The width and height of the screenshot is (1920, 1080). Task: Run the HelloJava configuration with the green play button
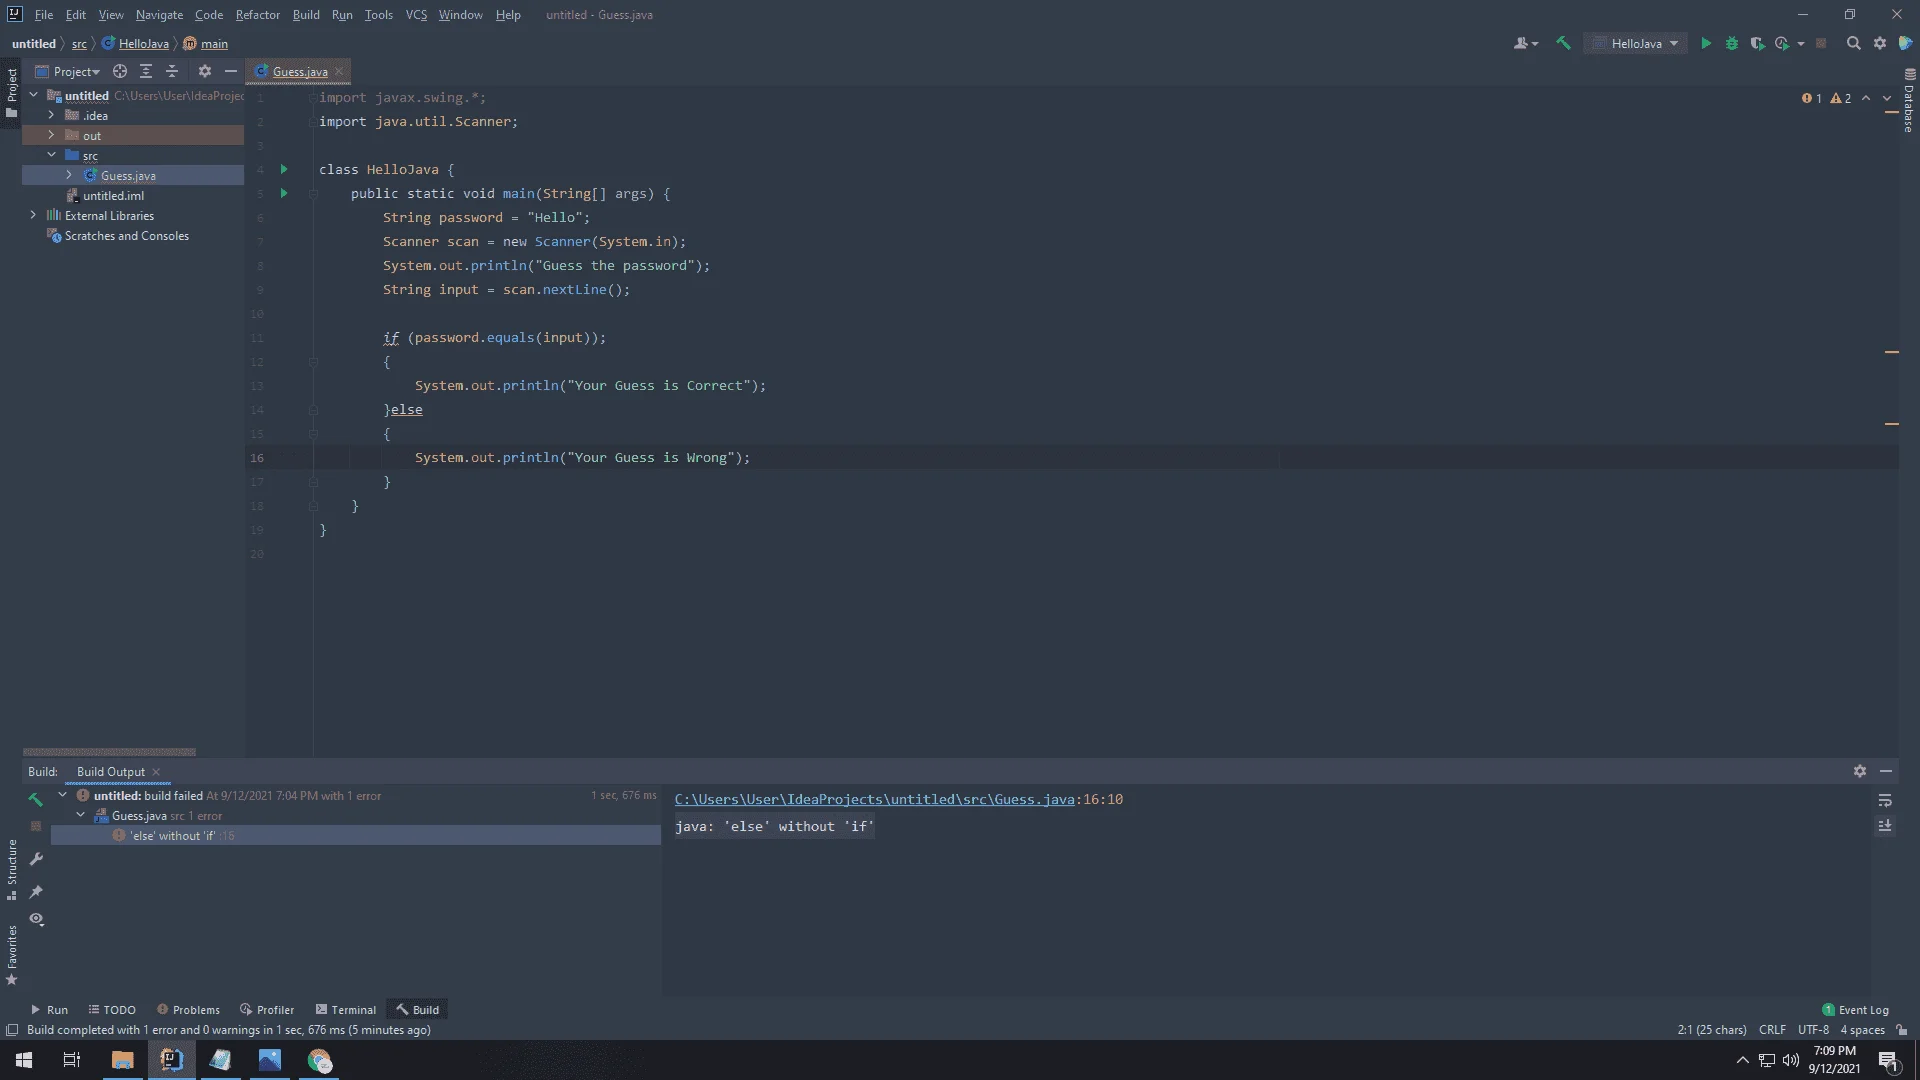point(1706,43)
